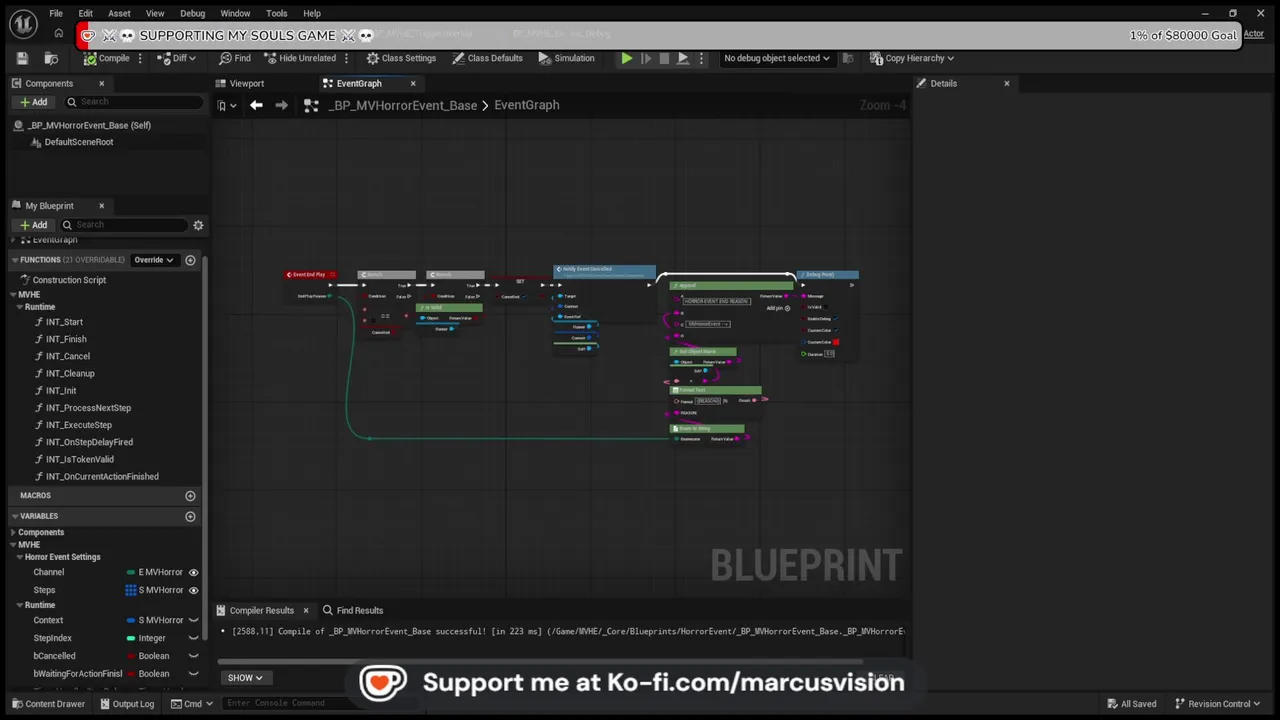
Task: Click the Find toolbar button
Action: pos(235,58)
